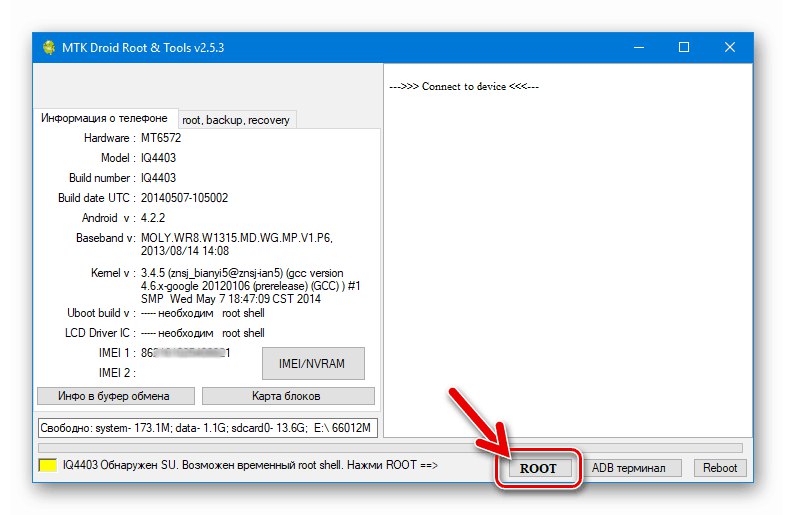786x515 pixels.
Task: Click the IMEI 1 label
Action: click(117, 353)
